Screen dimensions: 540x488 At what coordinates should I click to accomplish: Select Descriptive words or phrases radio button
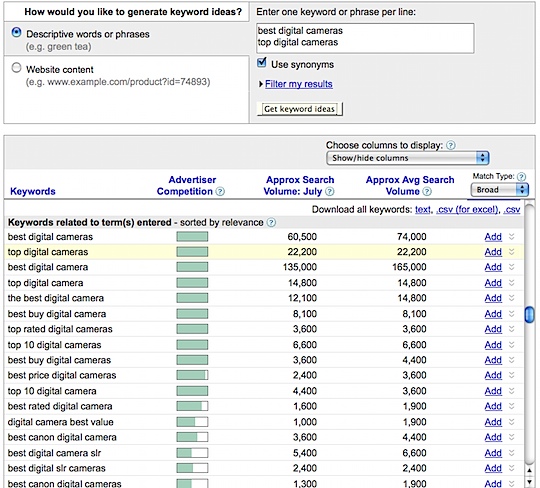[17, 33]
